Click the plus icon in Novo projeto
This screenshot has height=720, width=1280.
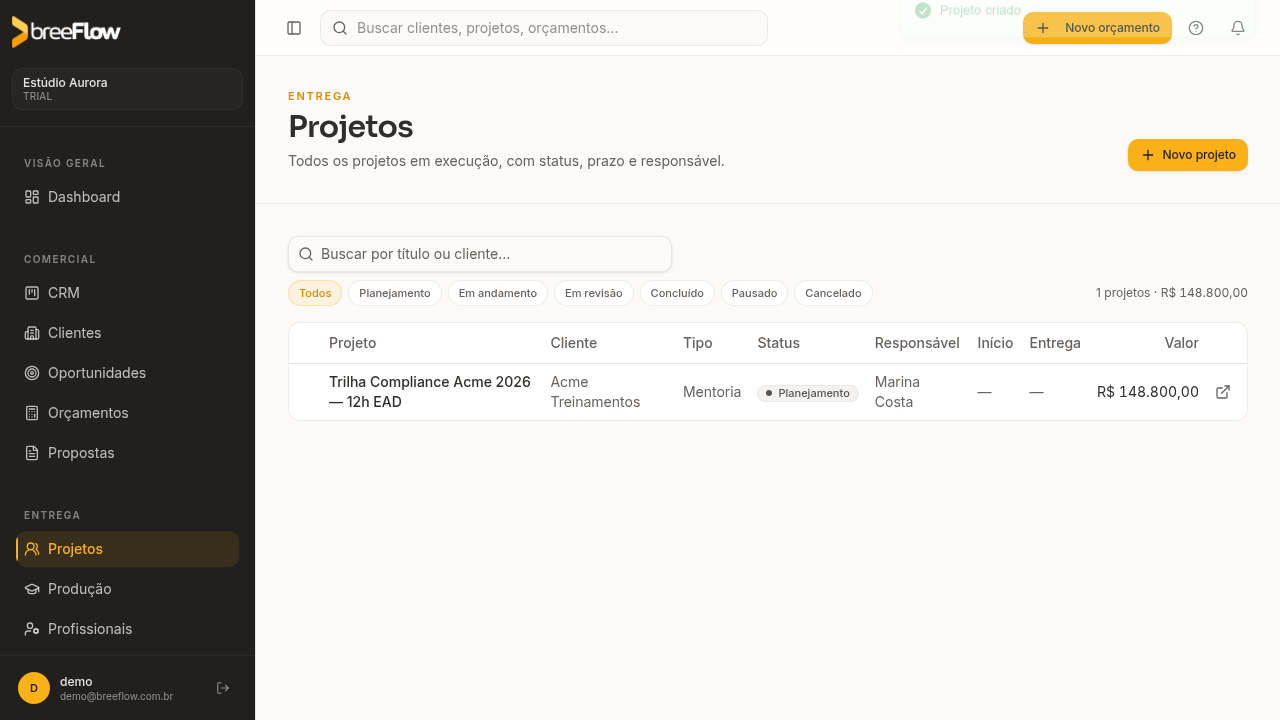point(1148,155)
